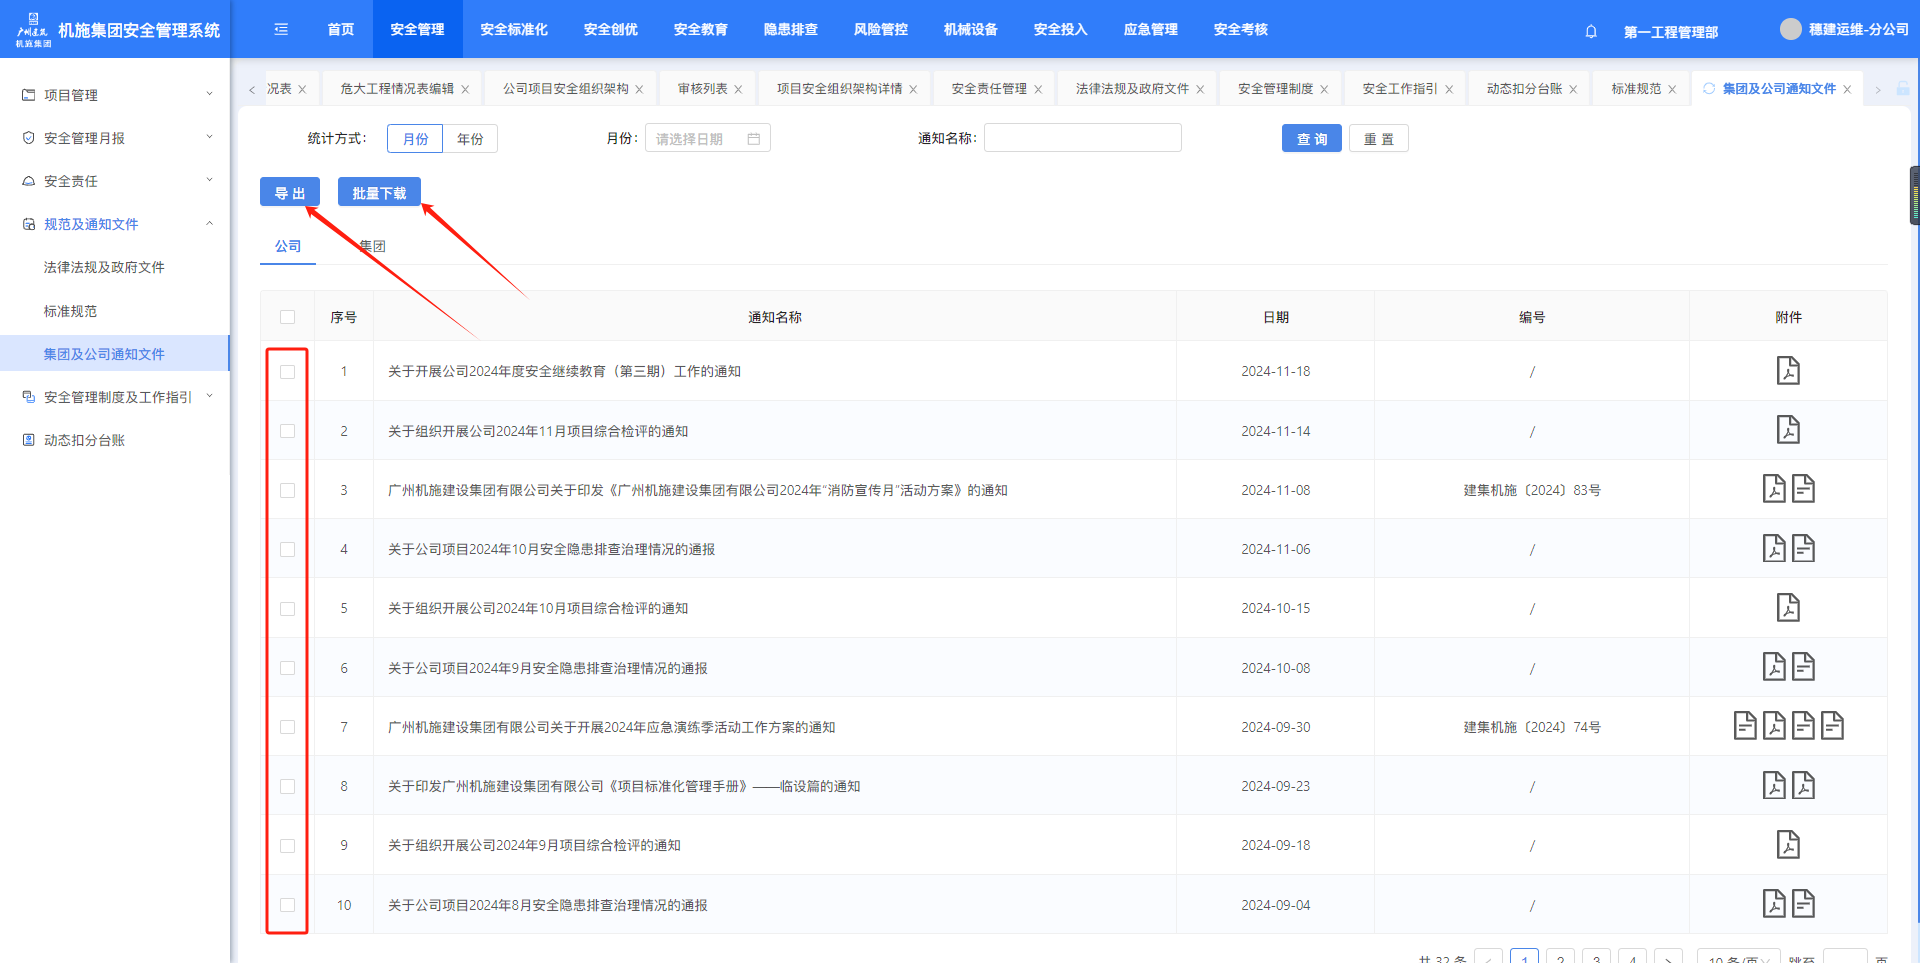
Task: Close the 安全责任管理 tab
Action: [x=1038, y=90]
